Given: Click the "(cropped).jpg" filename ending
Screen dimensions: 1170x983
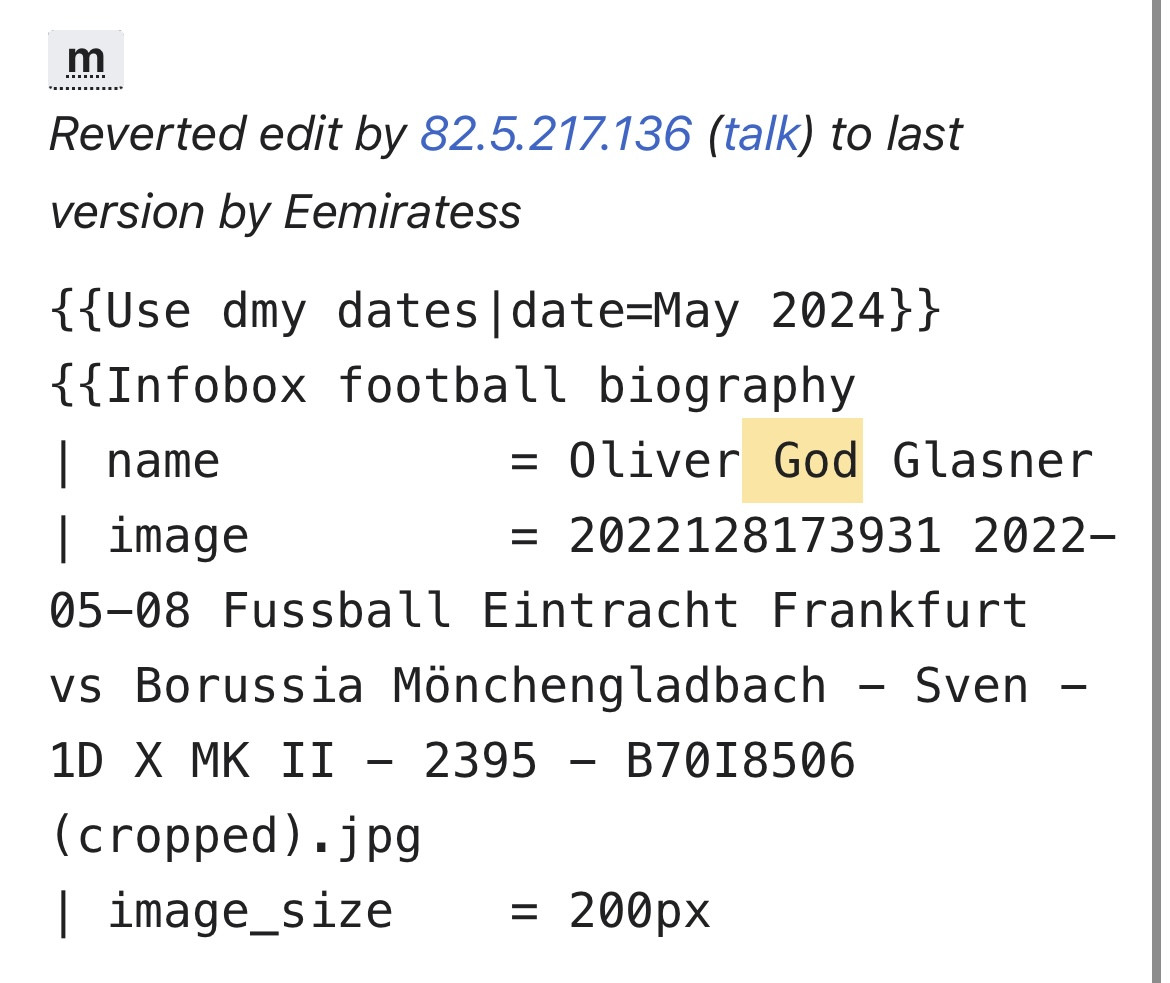Looking at the screenshot, I should (x=235, y=836).
